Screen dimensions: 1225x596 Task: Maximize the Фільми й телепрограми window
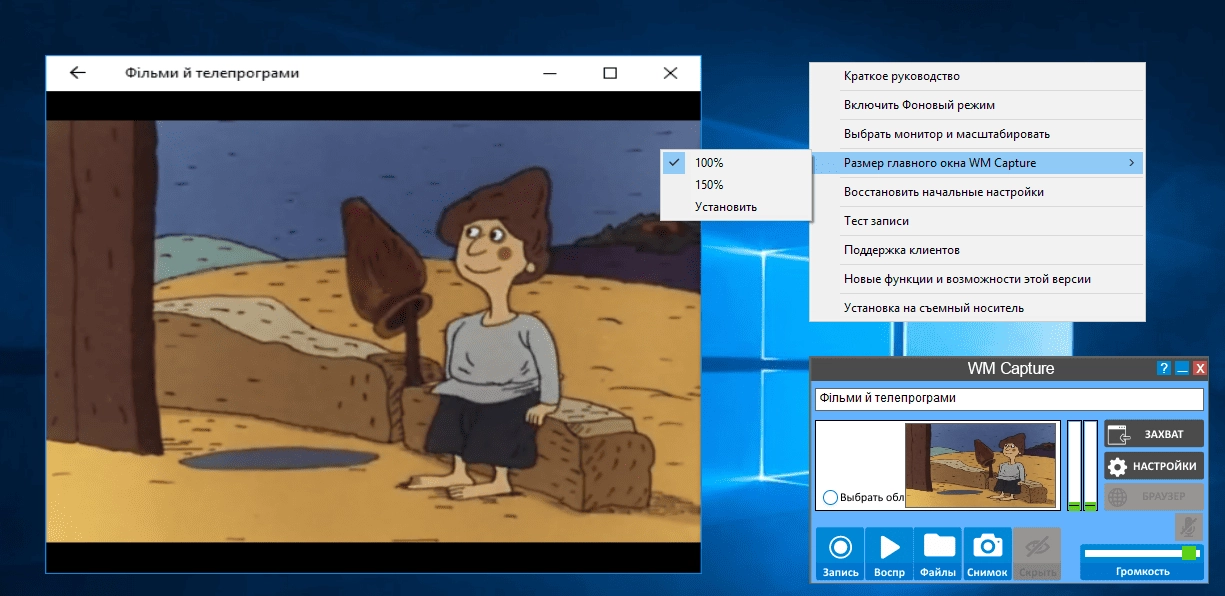tap(610, 73)
